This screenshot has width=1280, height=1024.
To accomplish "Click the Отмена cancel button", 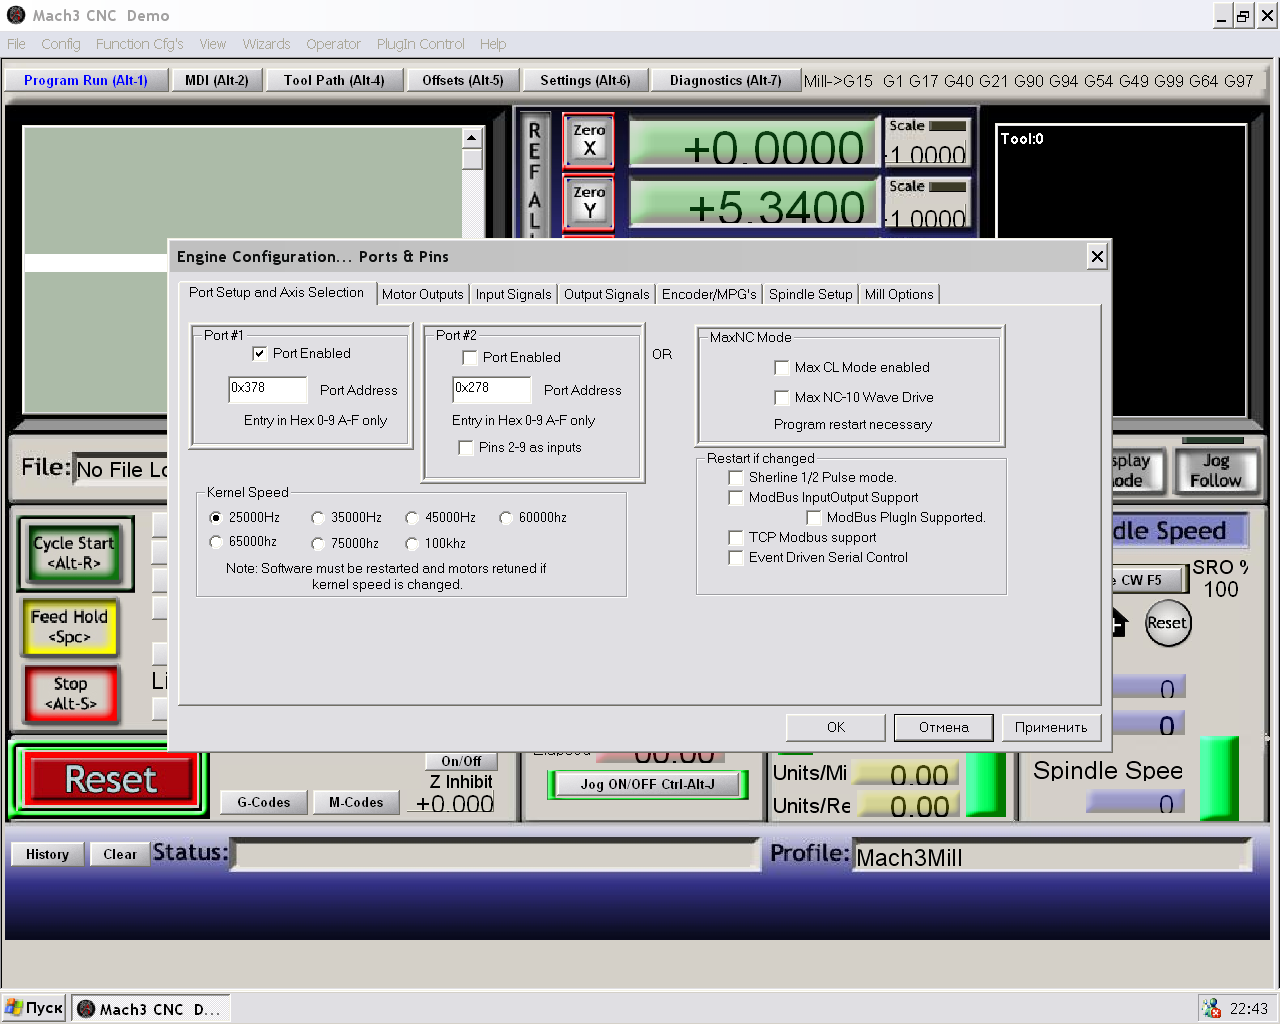I will pyautogui.click(x=944, y=727).
